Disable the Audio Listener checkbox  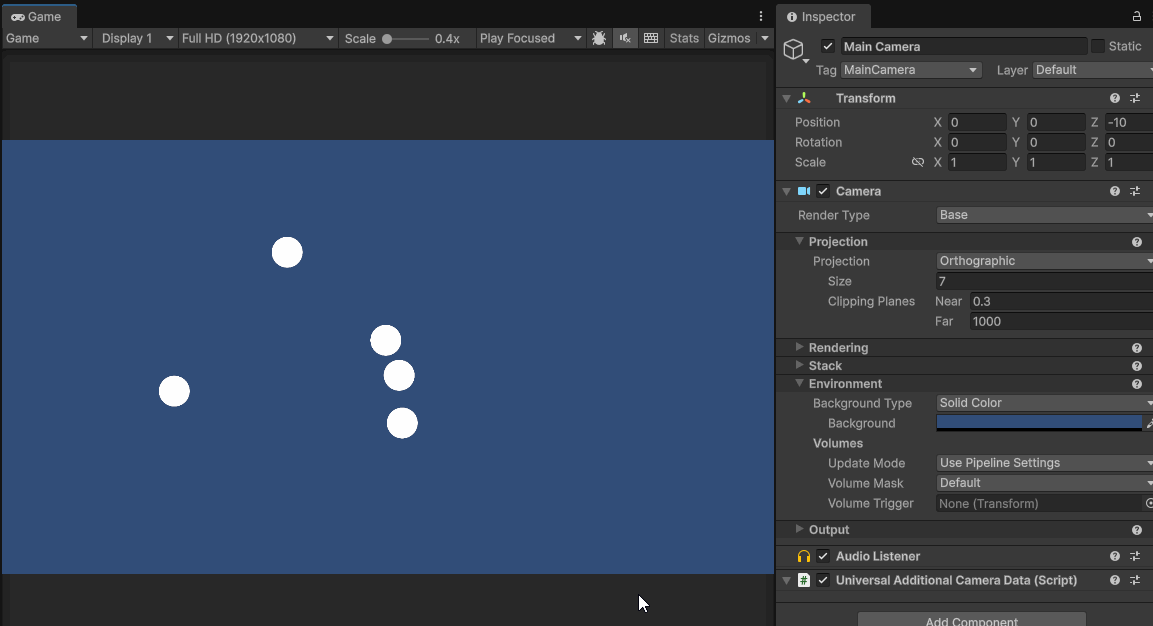tap(823, 556)
